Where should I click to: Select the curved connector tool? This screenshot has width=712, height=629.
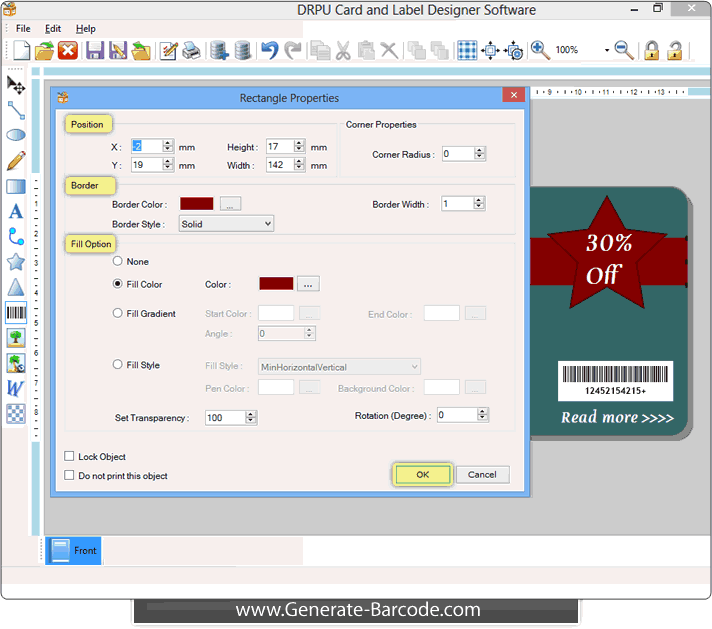click(x=16, y=237)
